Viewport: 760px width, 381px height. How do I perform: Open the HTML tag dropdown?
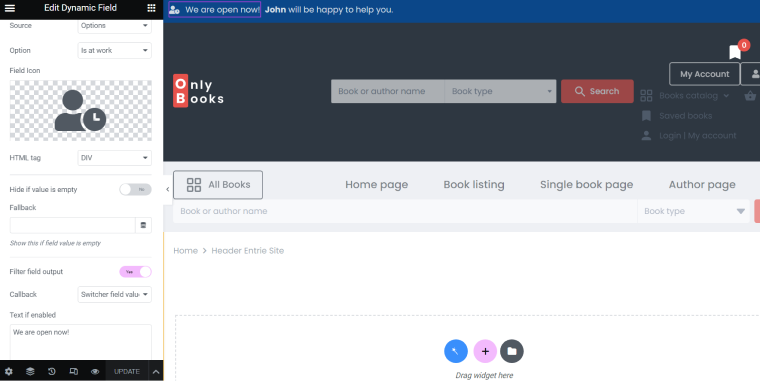tap(114, 158)
